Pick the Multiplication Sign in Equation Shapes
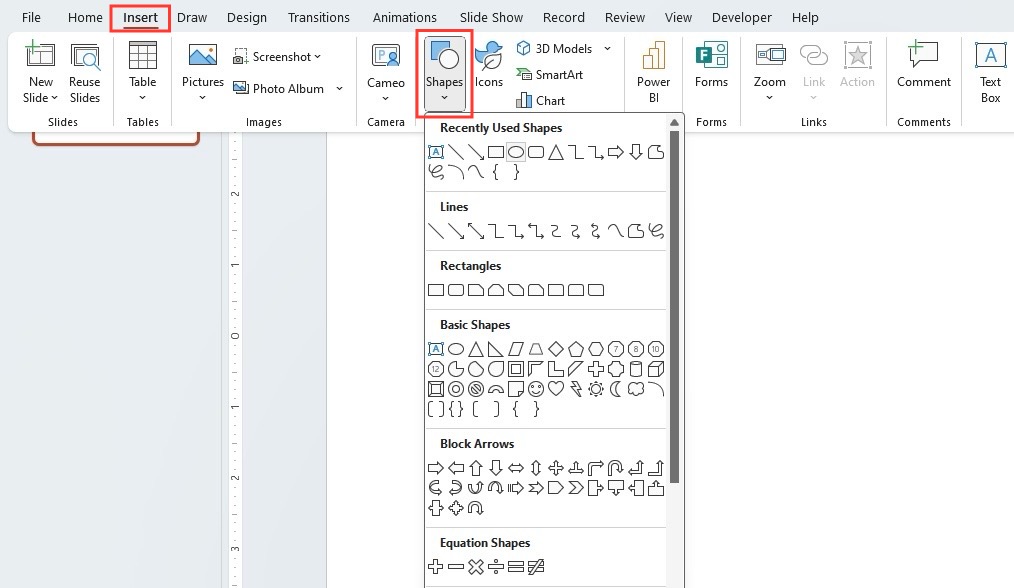The image size is (1014, 588). [476, 567]
